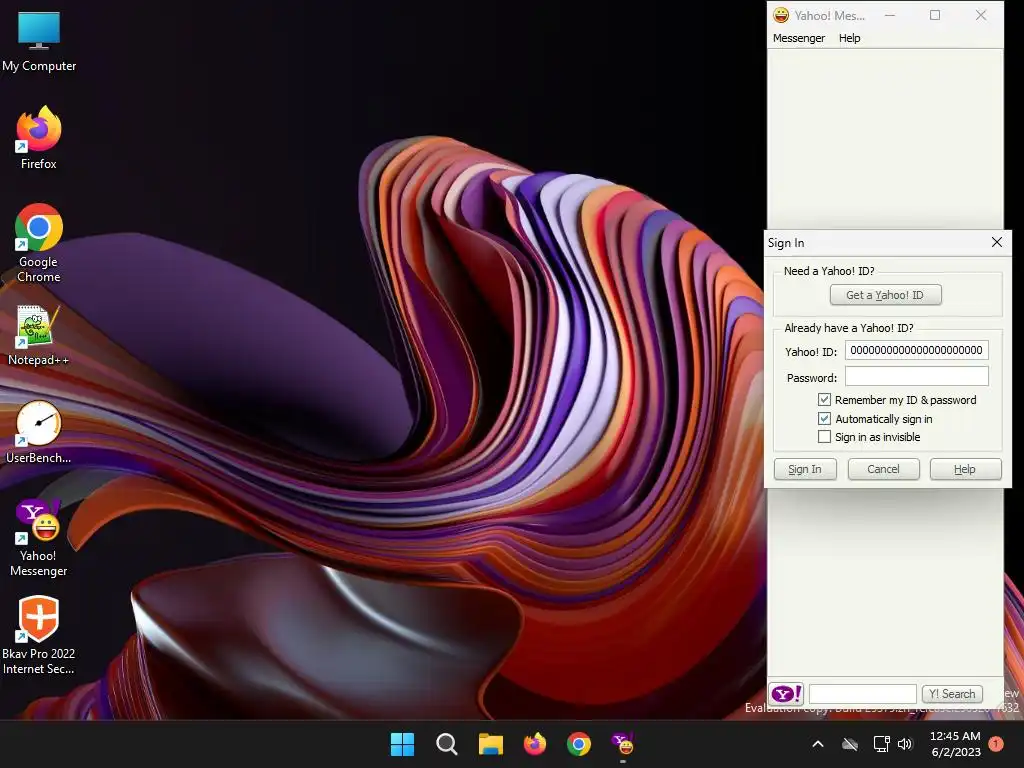Open Chrome from the taskbar

(579, 744)
